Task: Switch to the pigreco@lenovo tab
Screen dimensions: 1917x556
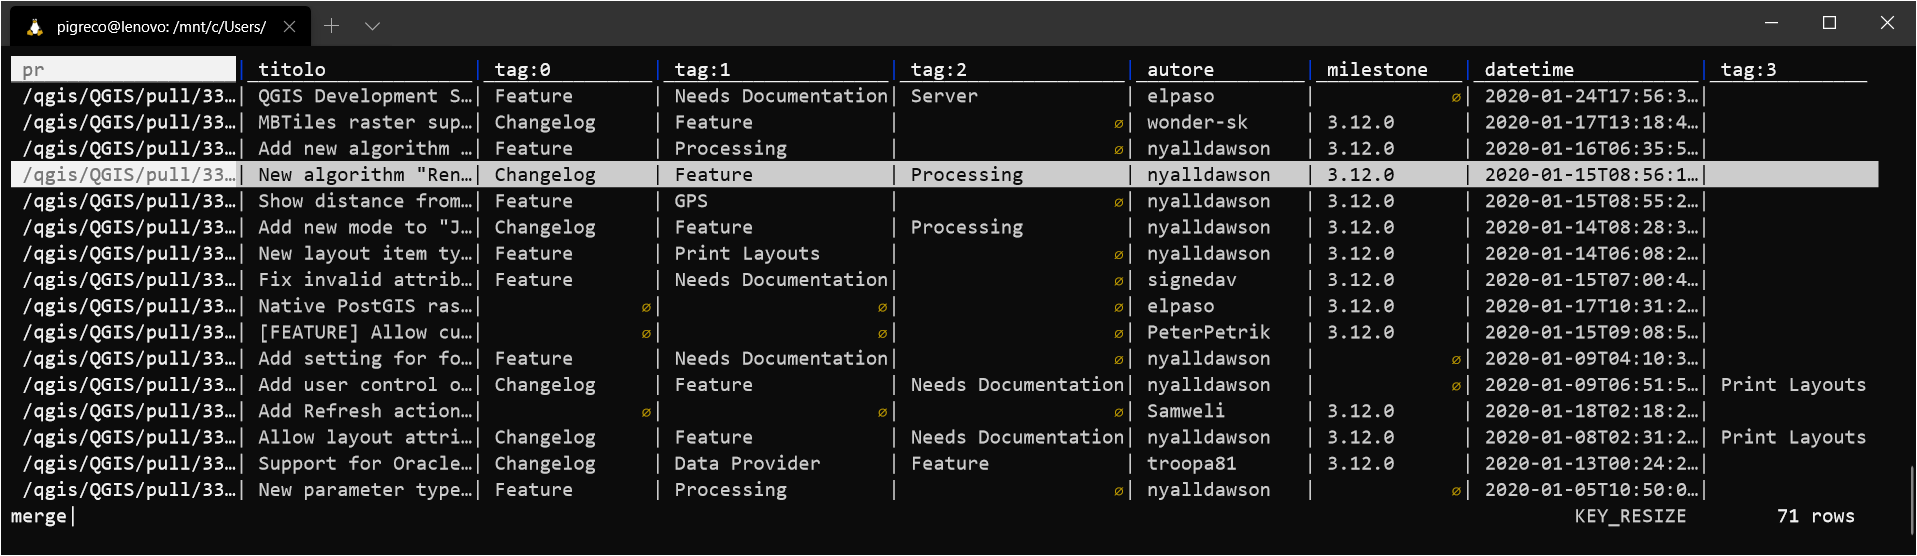Action: (x=160, y=27)
